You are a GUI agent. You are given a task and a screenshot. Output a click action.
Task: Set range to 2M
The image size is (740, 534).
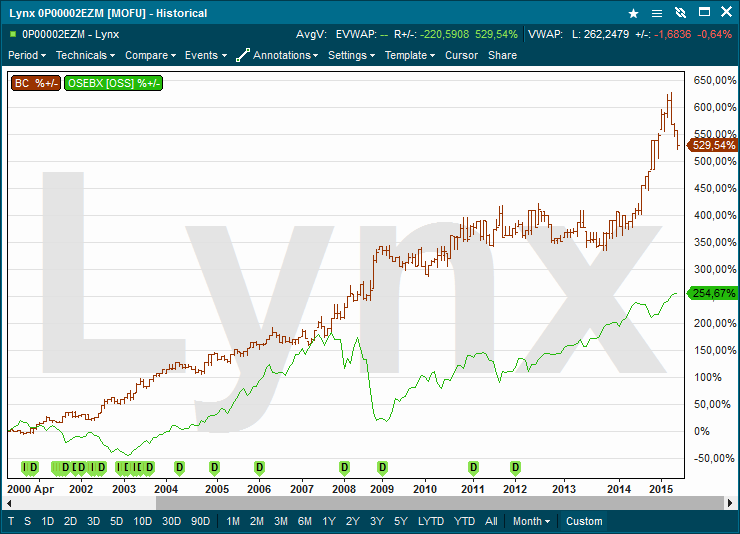click(x=257, y=521)
